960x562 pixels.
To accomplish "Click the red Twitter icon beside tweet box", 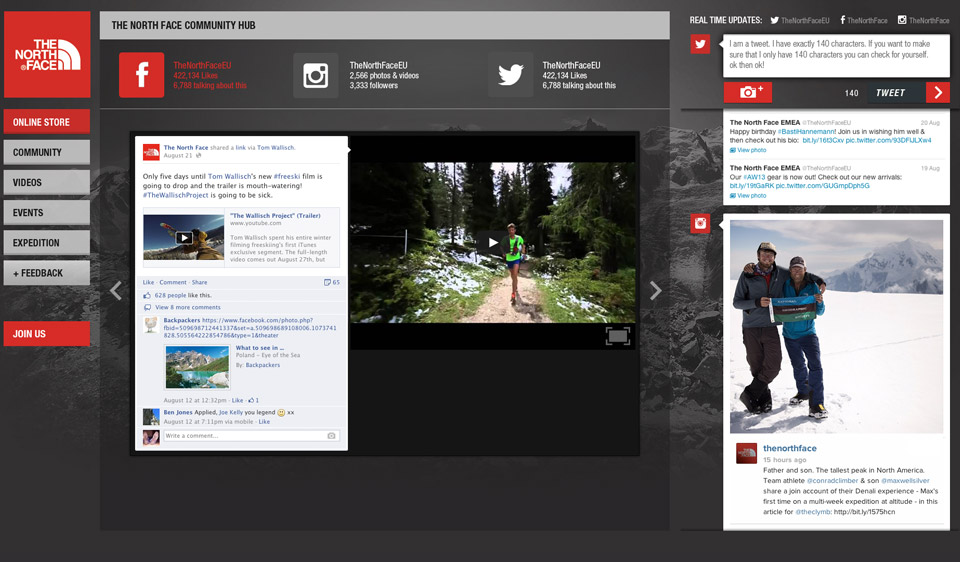I will tap(700, 44).
